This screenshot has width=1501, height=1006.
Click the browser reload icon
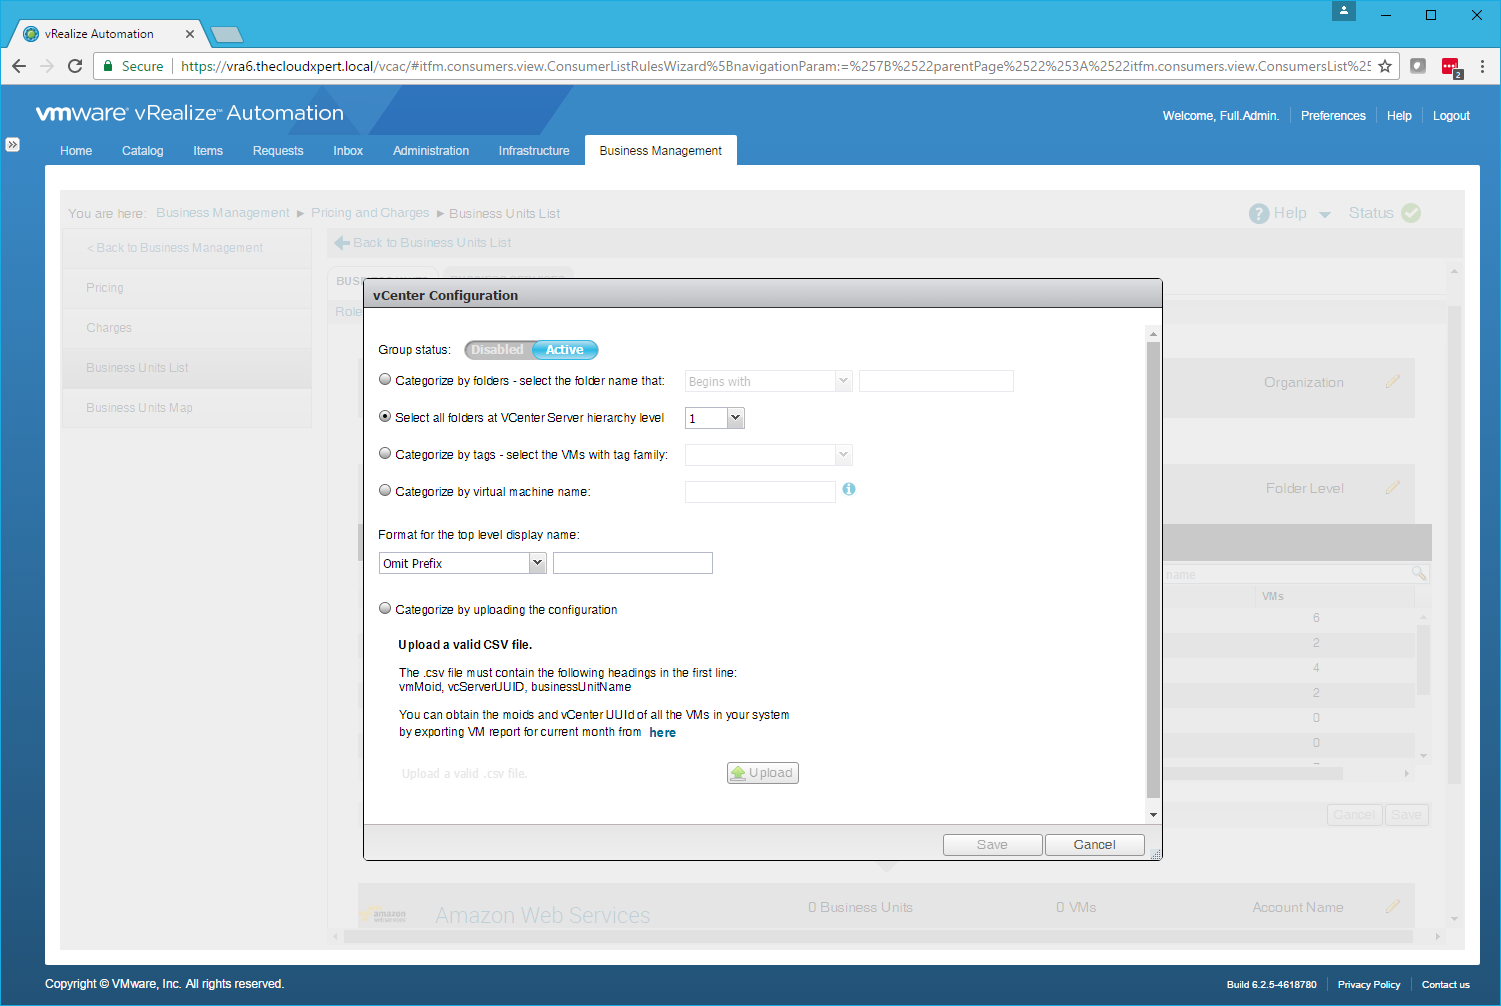point(75,66)
